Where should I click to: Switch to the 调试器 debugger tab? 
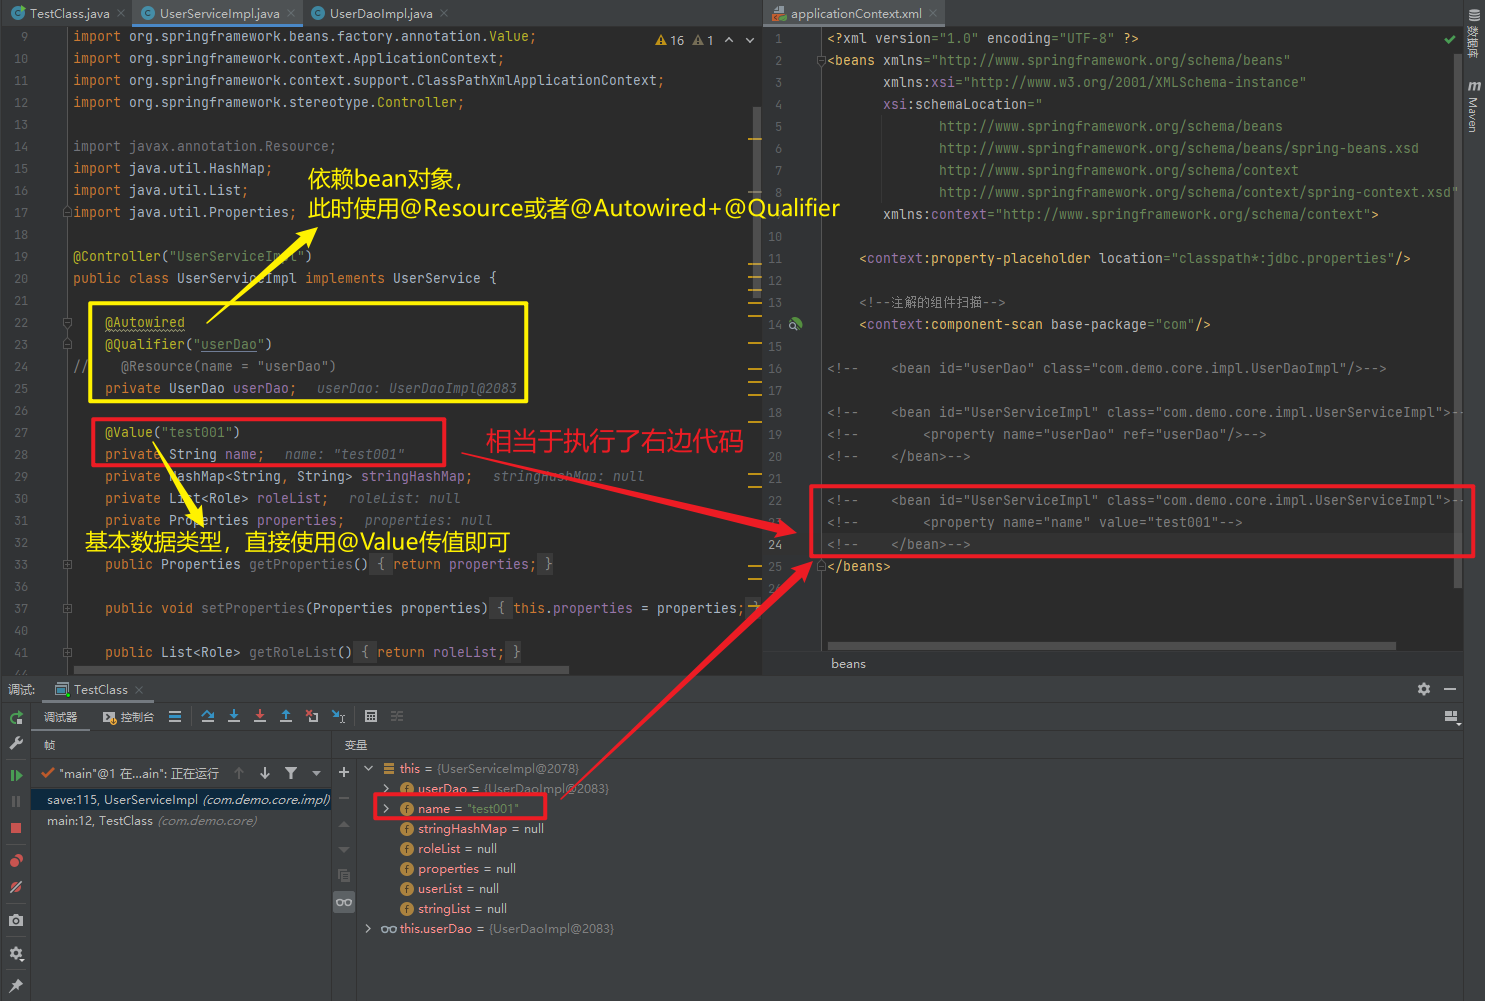click(60, 717)
